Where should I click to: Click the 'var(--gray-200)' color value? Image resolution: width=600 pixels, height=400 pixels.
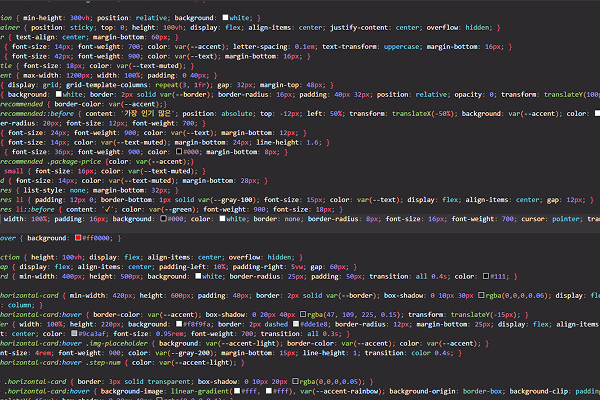click(x=185, y=353)
